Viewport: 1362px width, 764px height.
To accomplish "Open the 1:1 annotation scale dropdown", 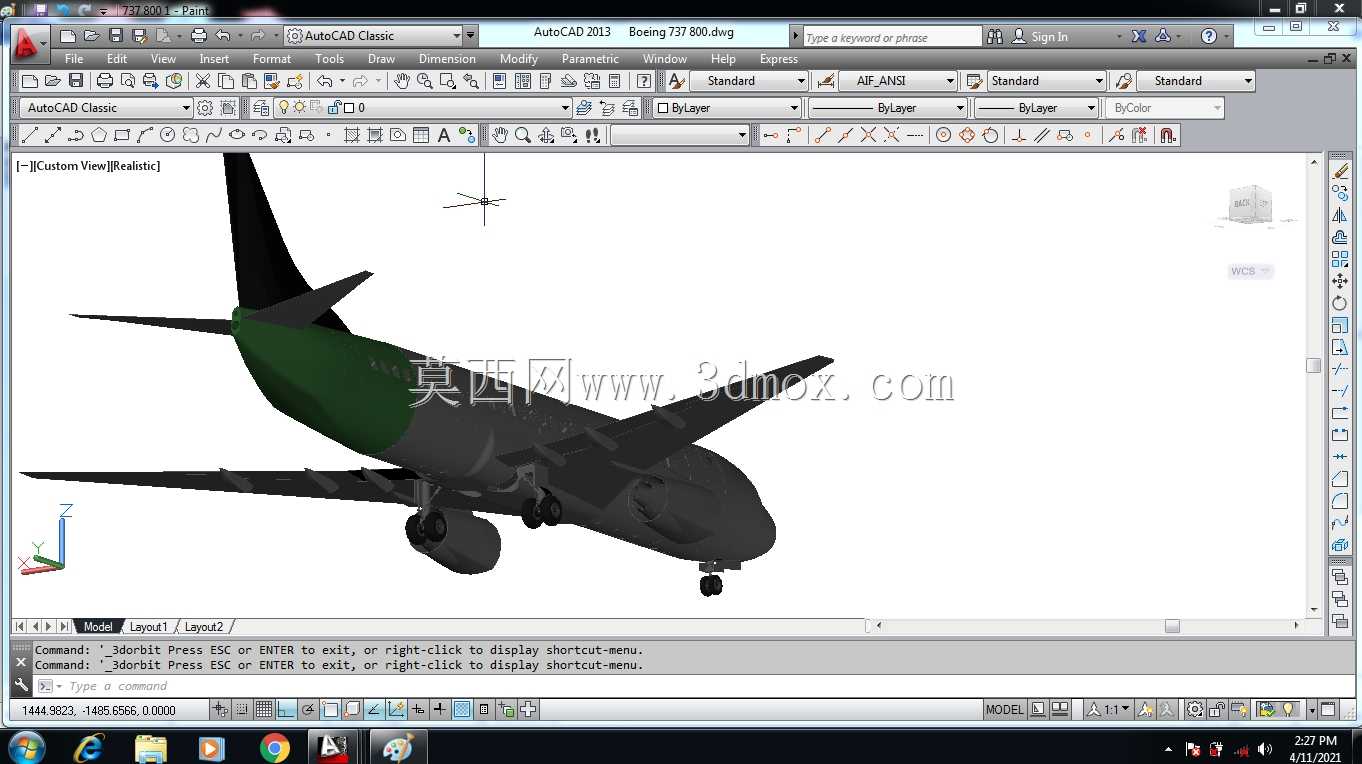I will [x=1109, y=710].
